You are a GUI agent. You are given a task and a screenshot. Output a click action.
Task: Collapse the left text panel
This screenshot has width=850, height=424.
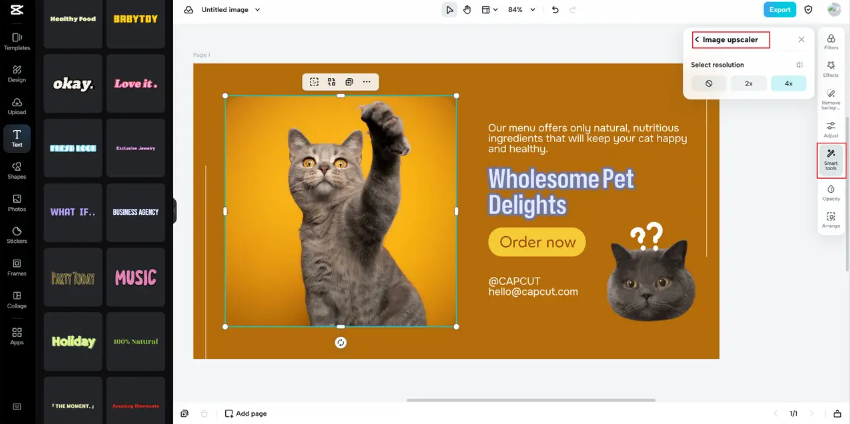(175, 211)
